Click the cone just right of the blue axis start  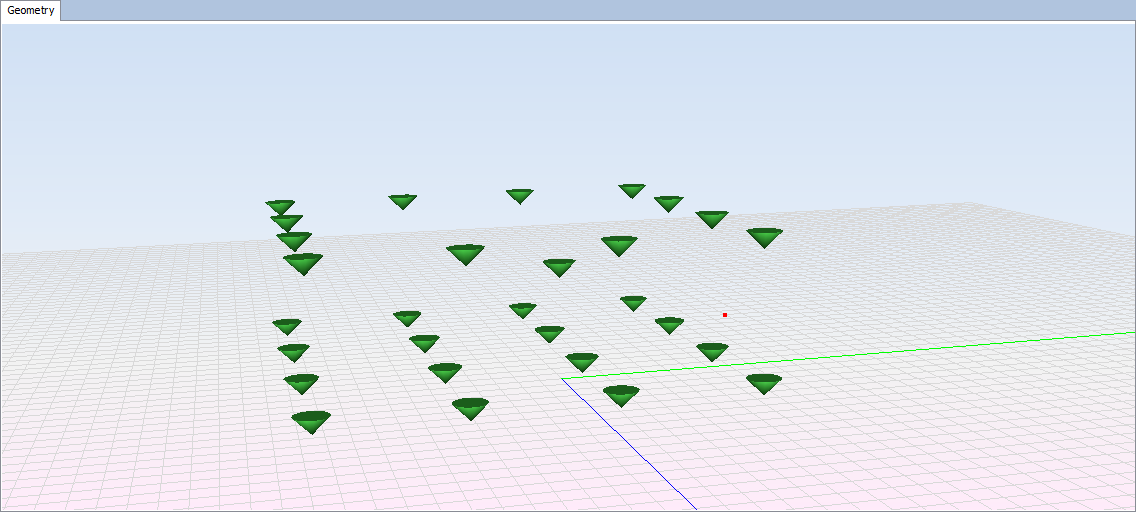point(620,395)
